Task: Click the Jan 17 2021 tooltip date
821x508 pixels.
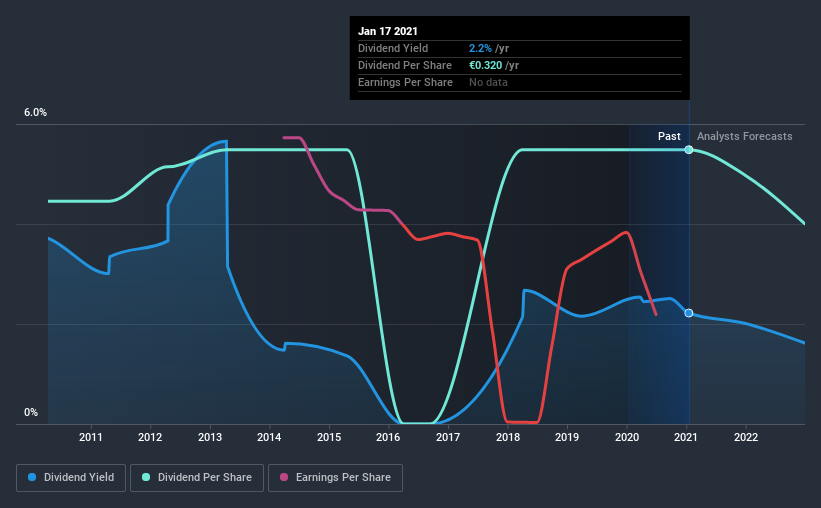Action: tap(388, 31)
